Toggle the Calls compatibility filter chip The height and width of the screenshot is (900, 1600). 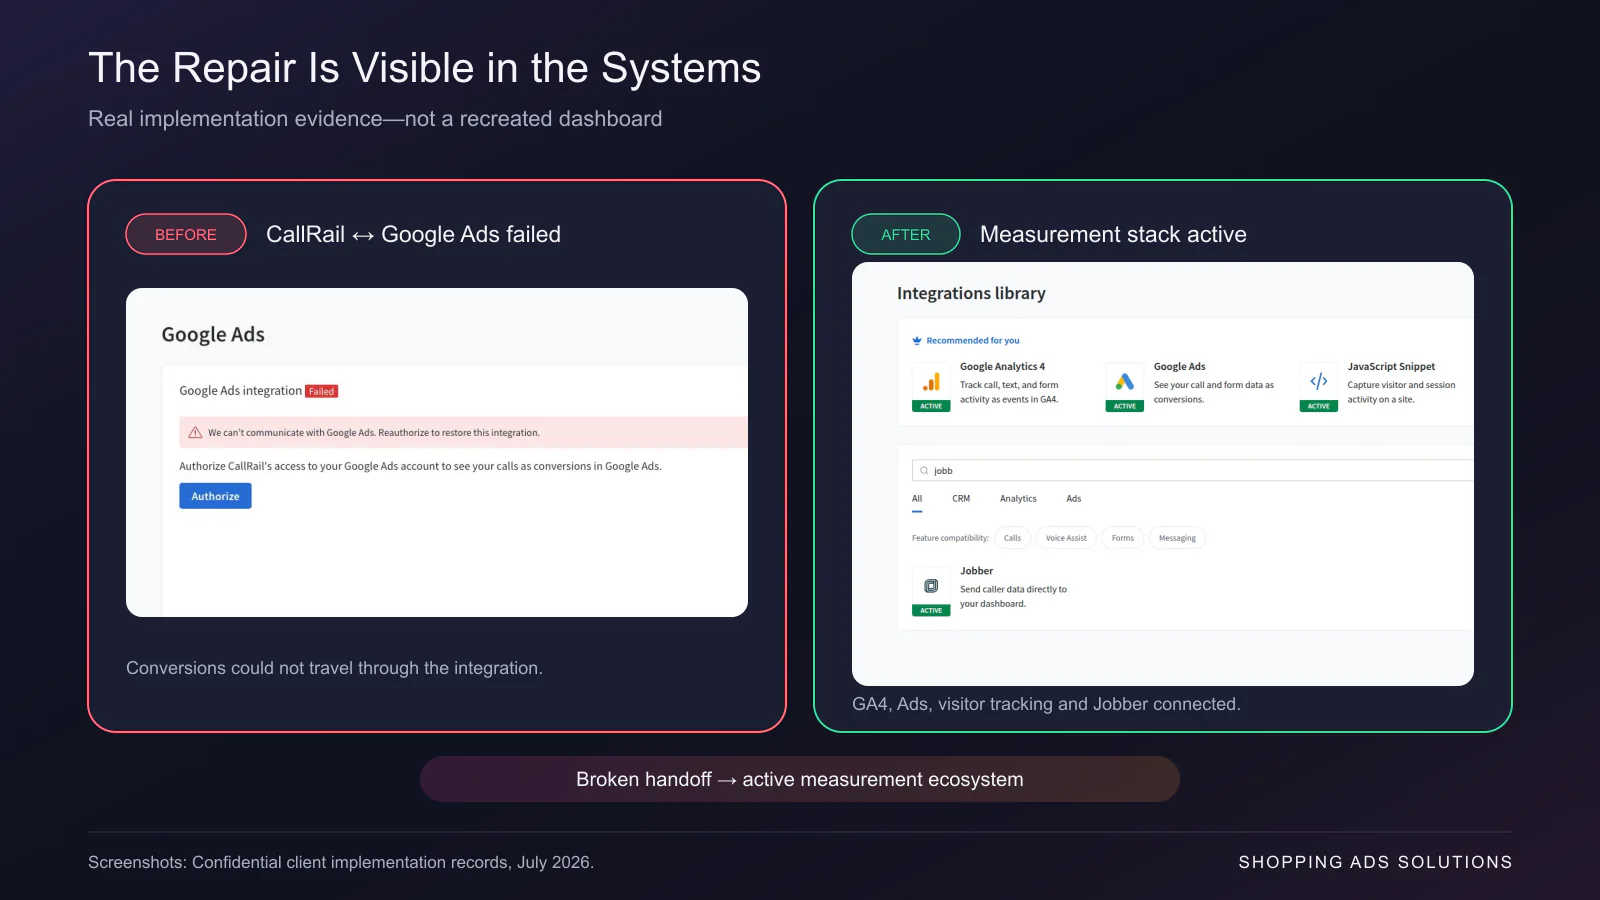(x=1012, y=538)
